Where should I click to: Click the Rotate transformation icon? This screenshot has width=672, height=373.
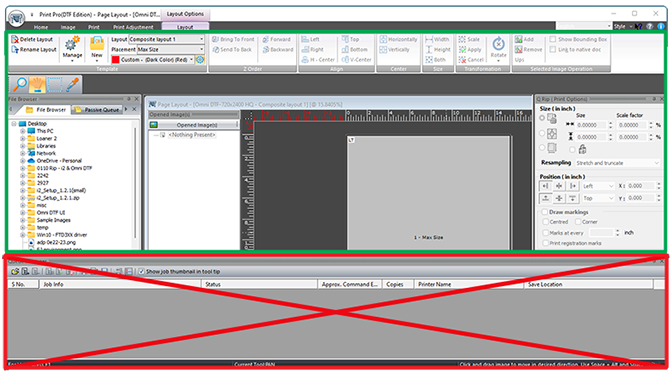[498, 48]
